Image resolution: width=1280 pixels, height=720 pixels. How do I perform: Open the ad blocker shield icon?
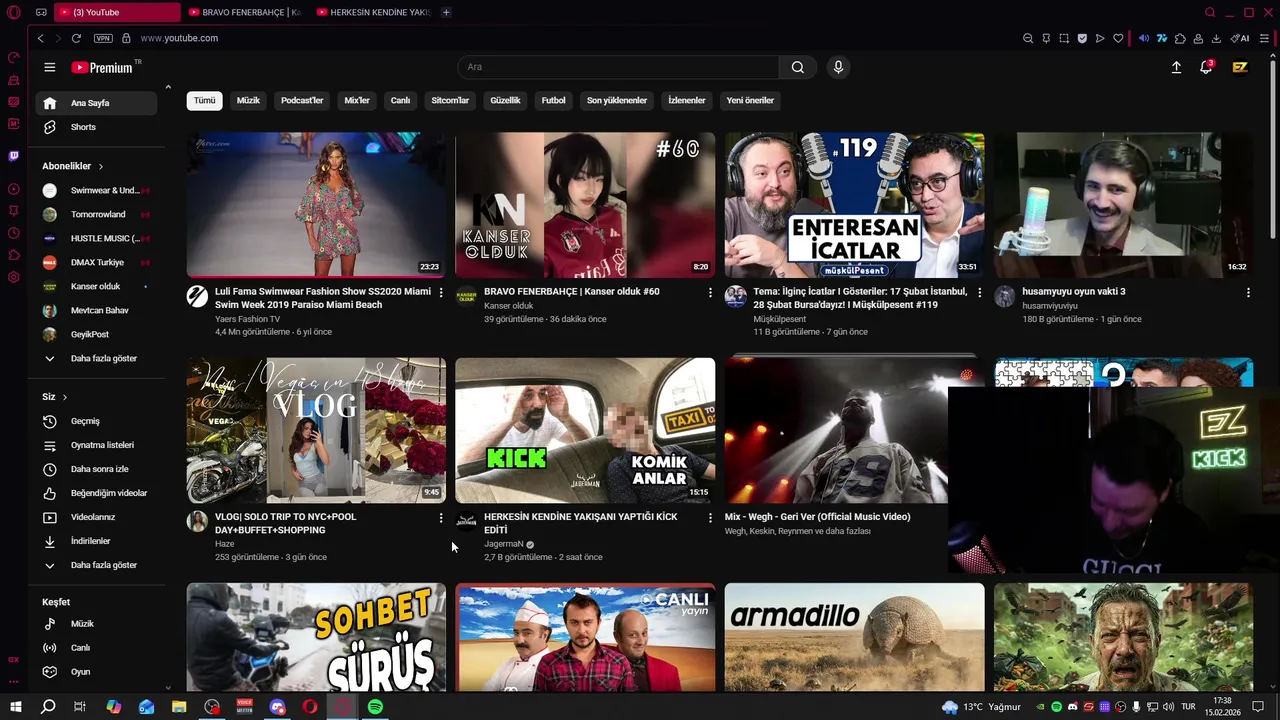(1082, 38)
